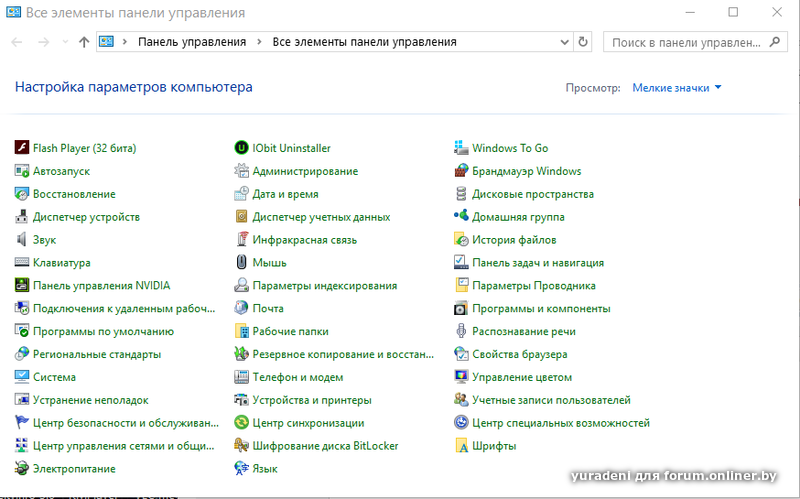This screenshot has width=800, height=499.
Task: Open address bar history dropdown arrow
Action: click(565, 42)
